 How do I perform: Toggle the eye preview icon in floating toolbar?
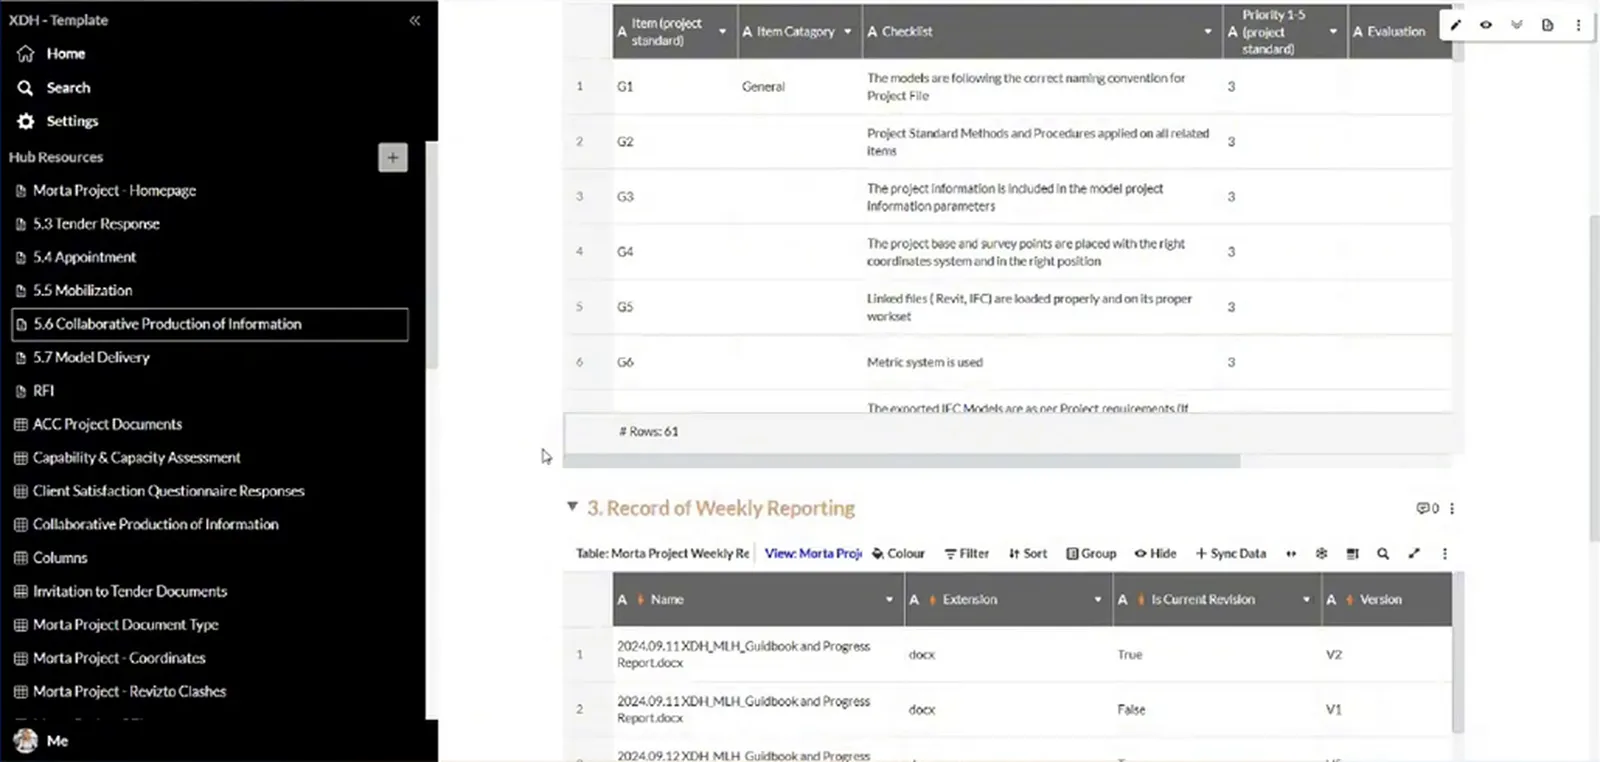1486,25
